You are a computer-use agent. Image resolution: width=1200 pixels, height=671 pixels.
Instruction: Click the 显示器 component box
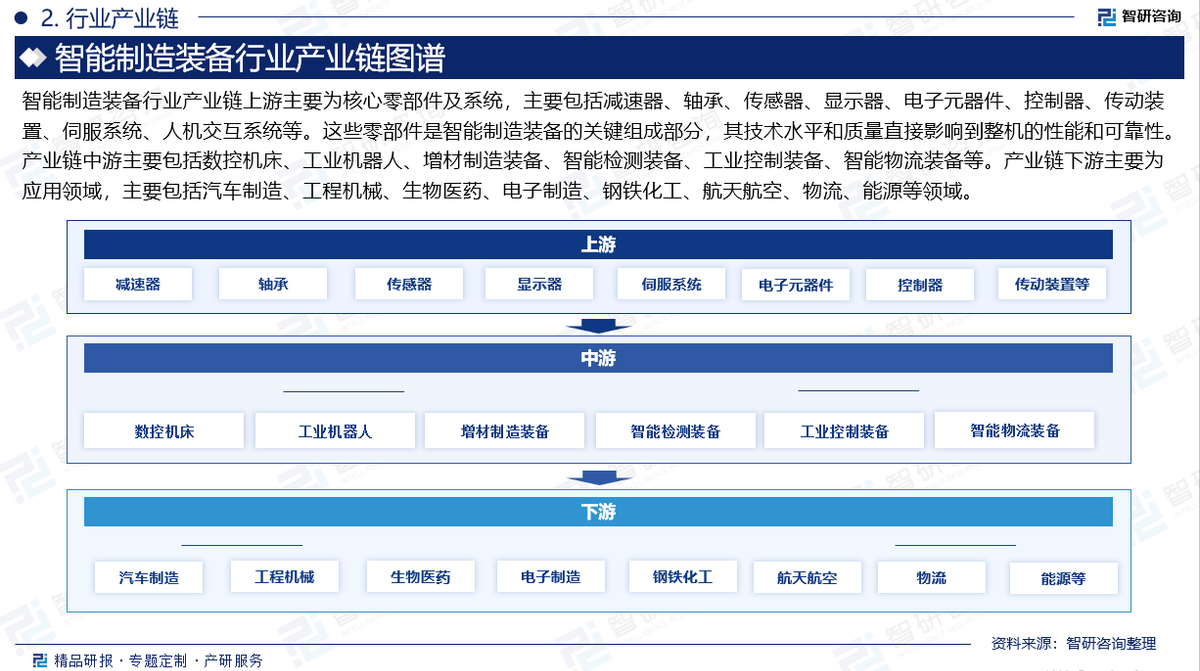click(539, 283)
